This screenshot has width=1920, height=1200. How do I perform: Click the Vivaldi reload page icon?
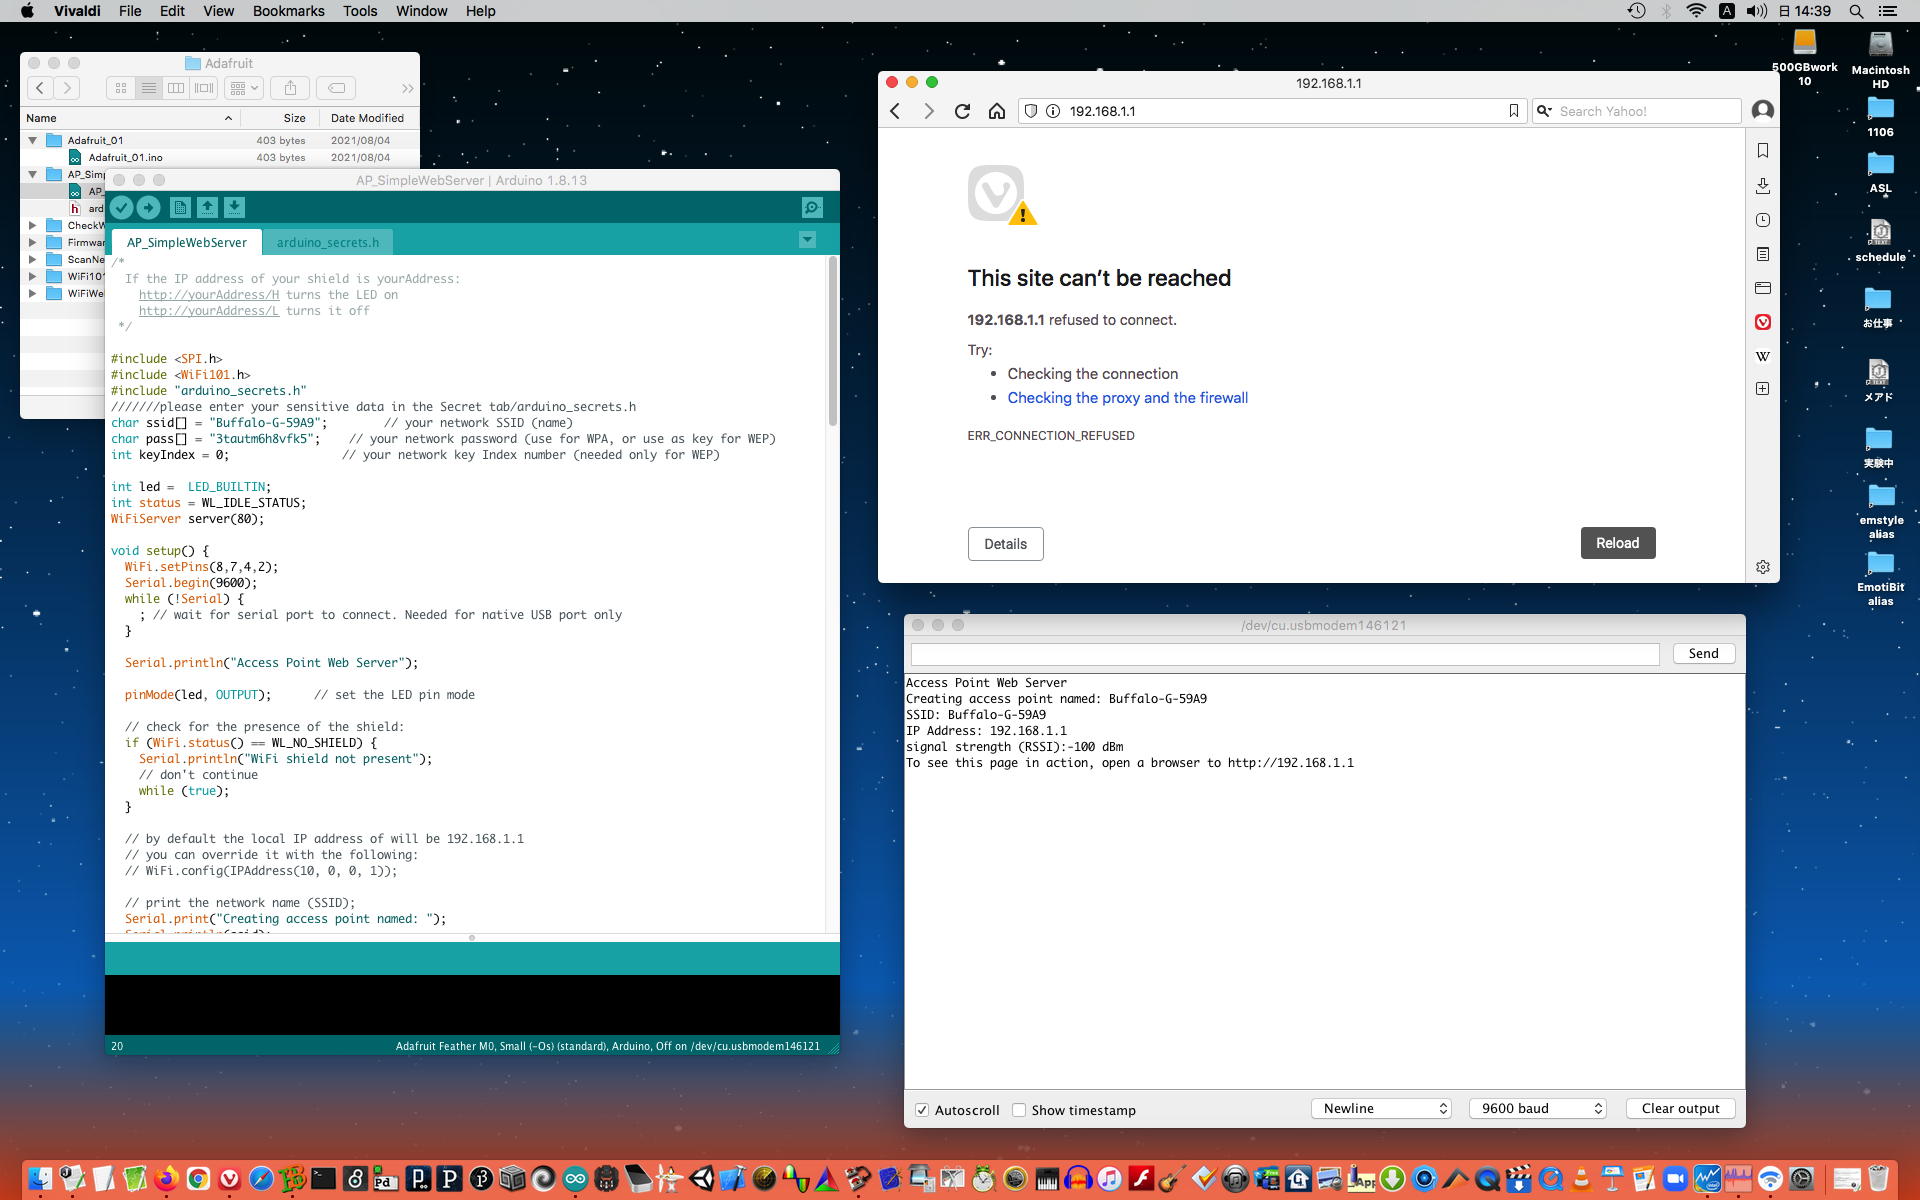pos(962,111)
